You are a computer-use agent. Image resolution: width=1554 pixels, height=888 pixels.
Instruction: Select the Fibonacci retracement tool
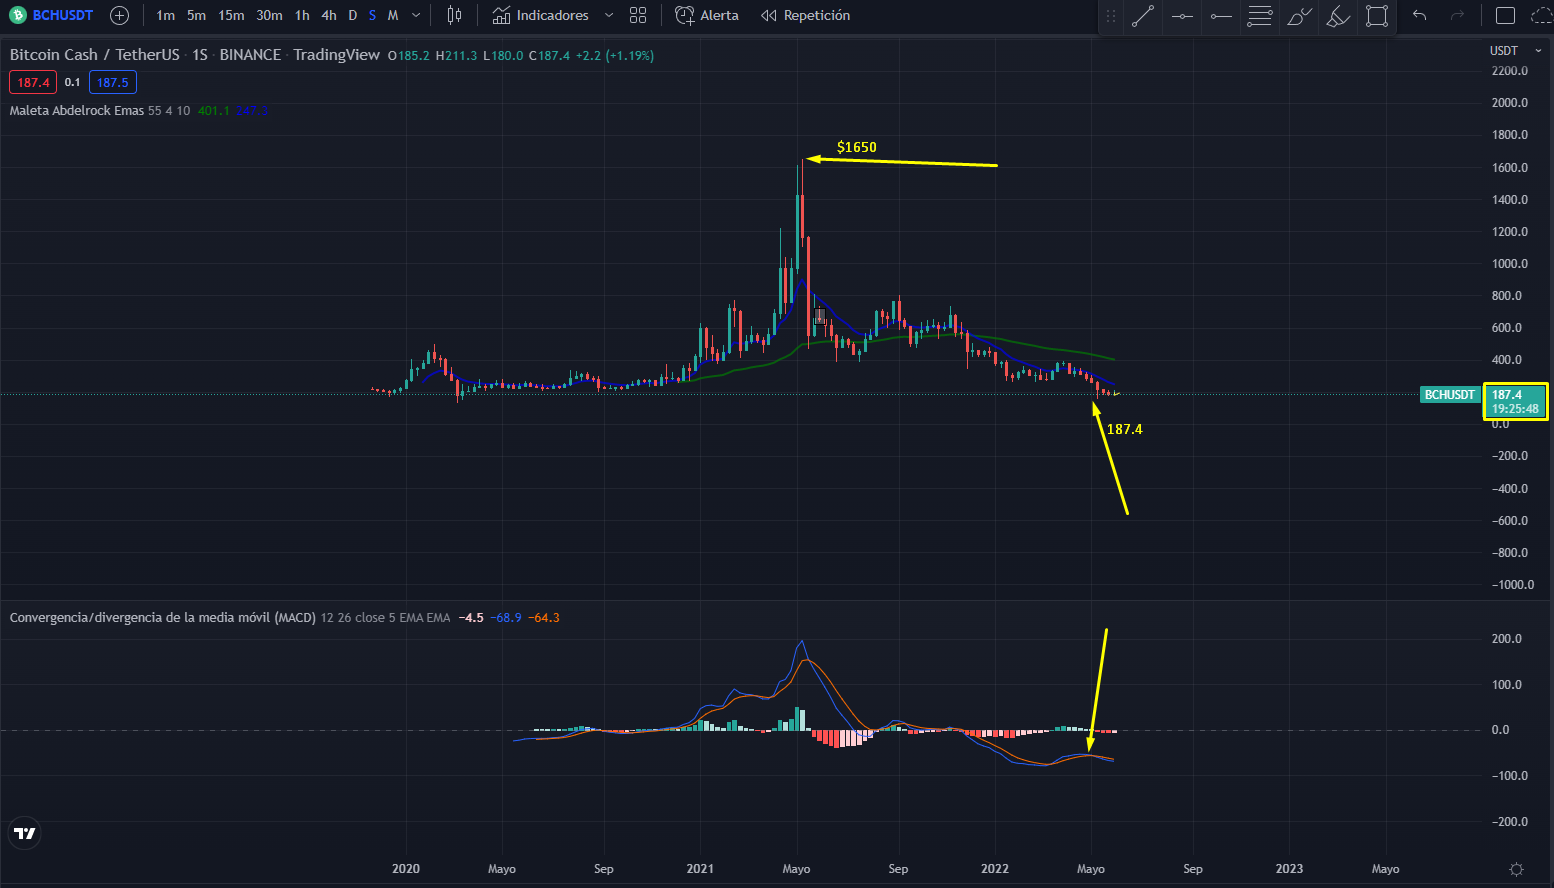click(x=1260, y=16)
